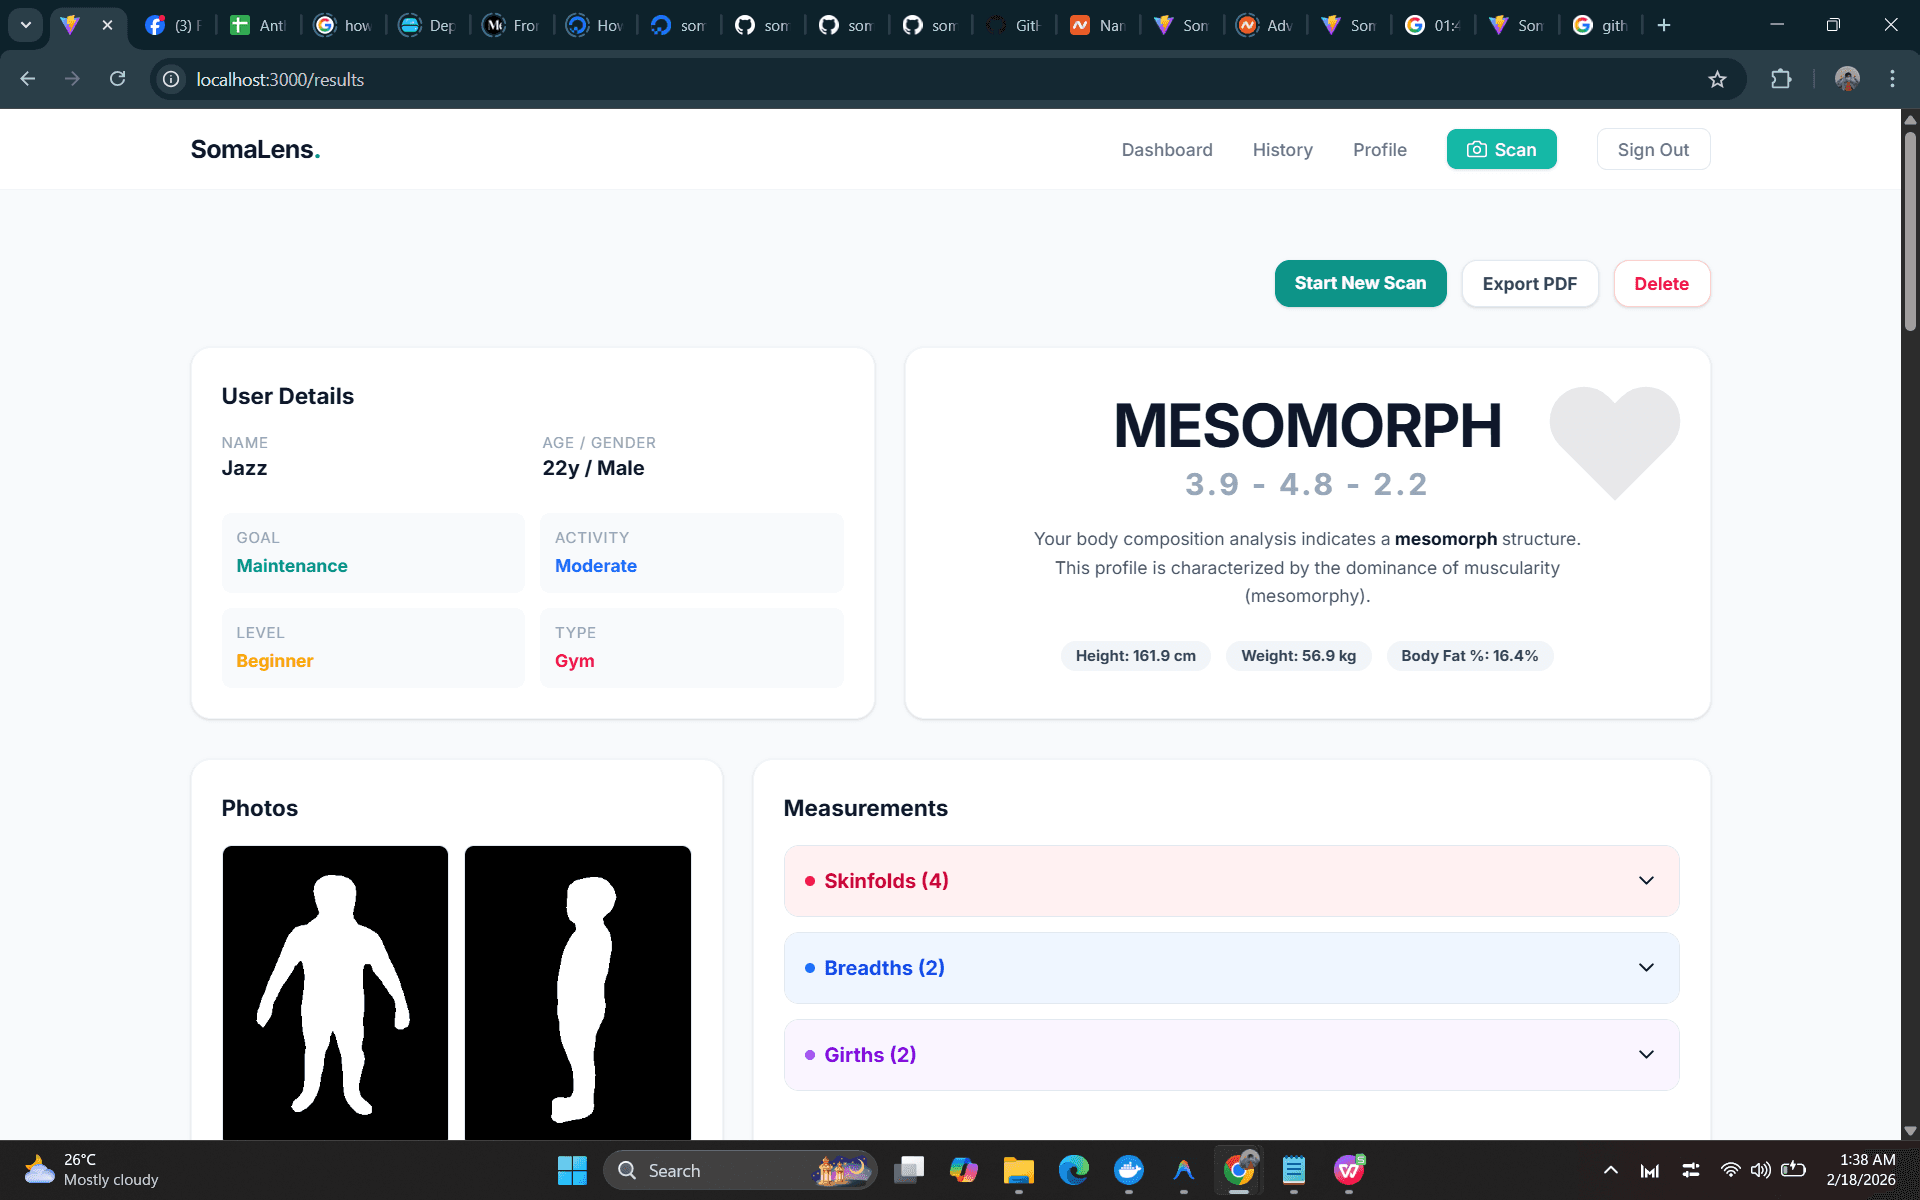Open Chrome three-dot menu
Viewport: 1920px width, 1200px height.
1892,79
